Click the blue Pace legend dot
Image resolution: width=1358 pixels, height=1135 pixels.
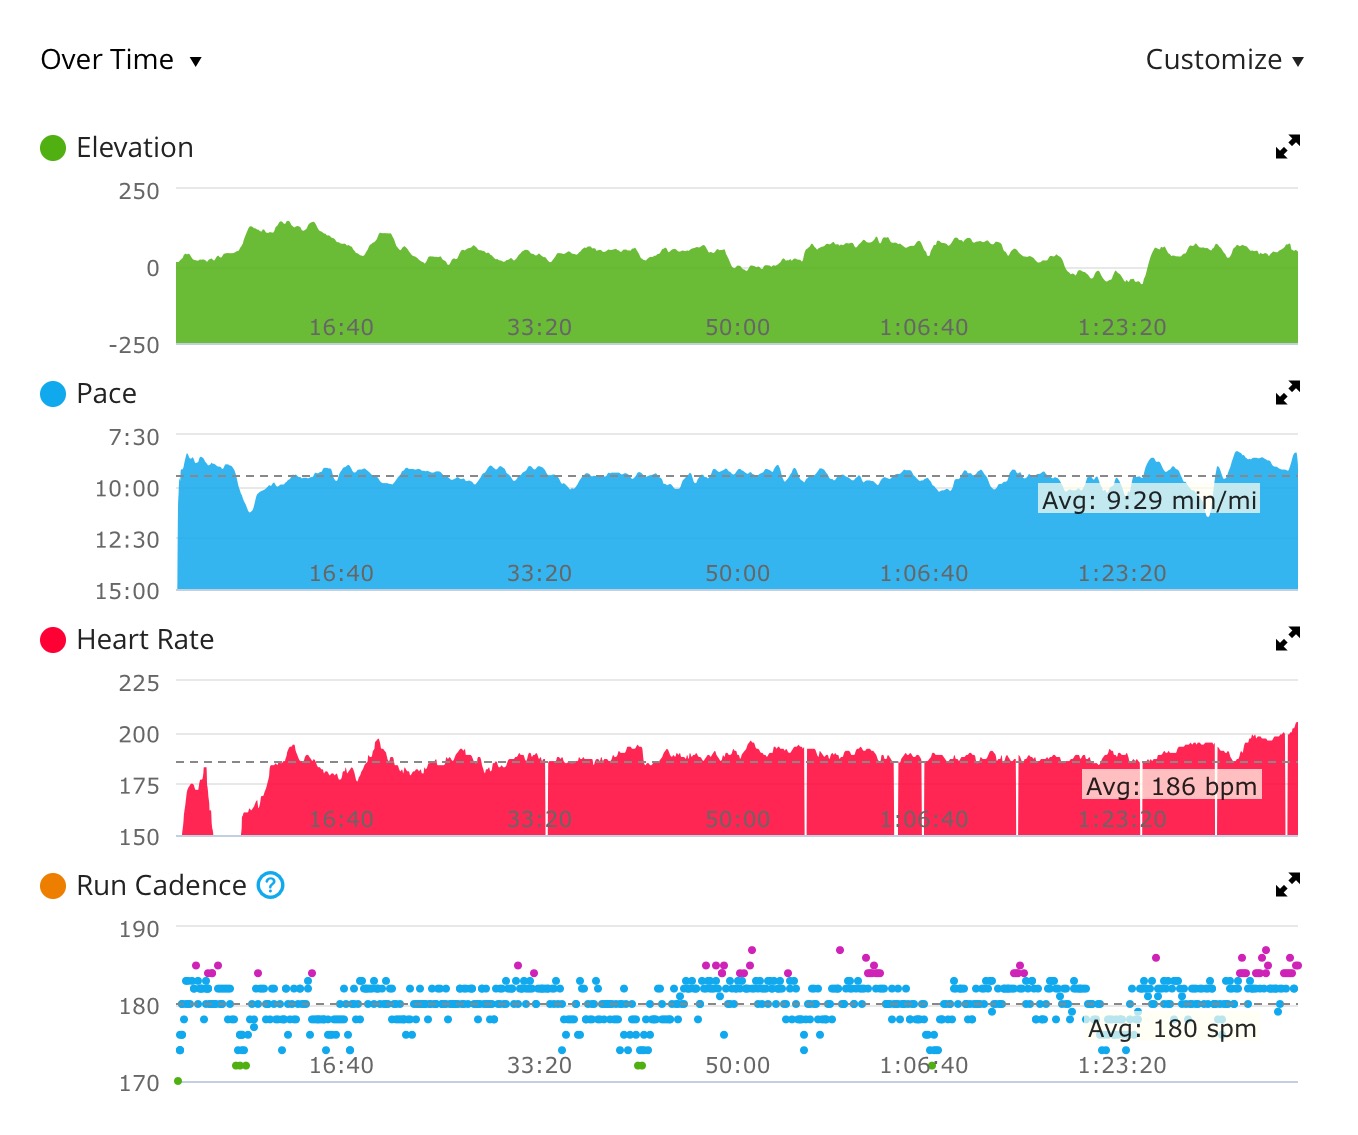point(53,394)
